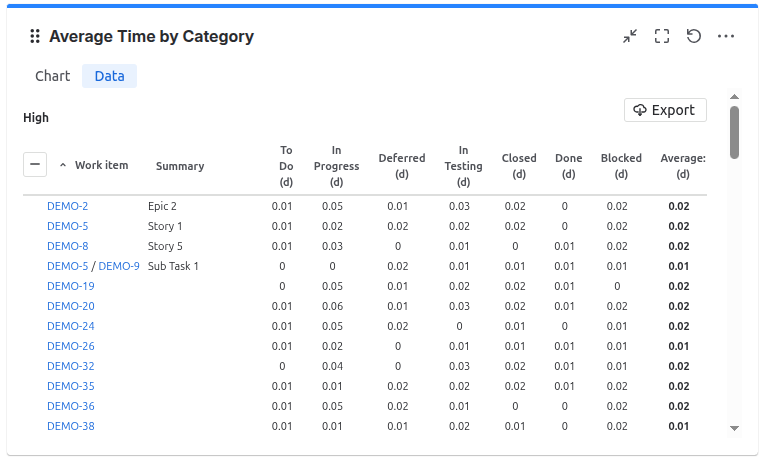
Task: Click the vertical scrollbar thumb
Action: coord(734,133)
